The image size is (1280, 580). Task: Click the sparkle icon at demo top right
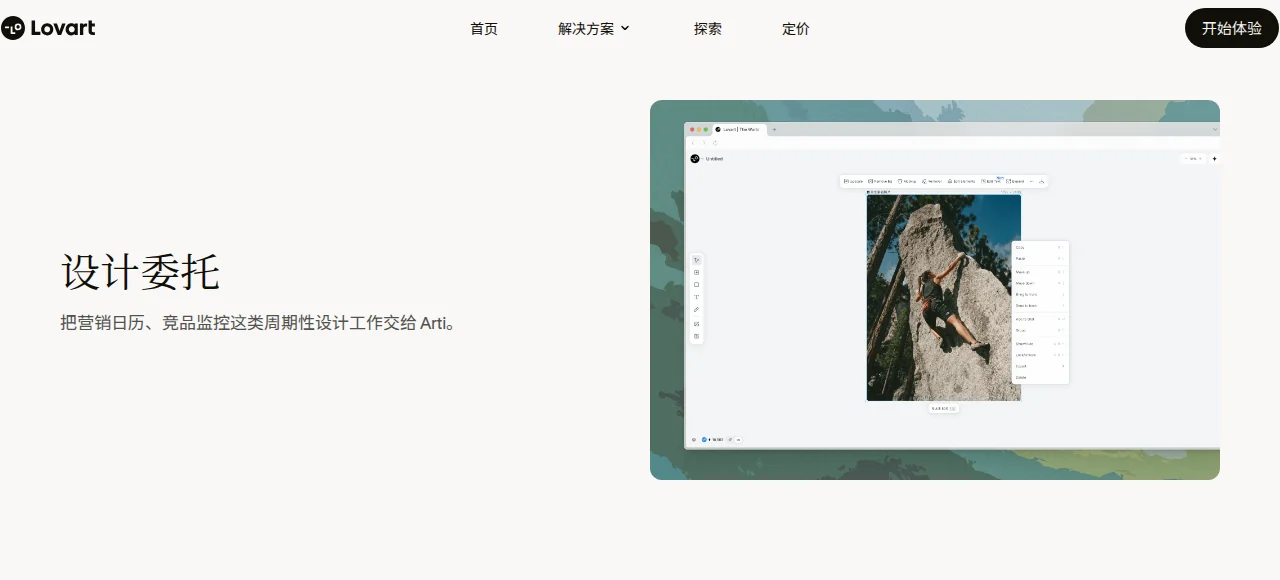(1214, 158)
